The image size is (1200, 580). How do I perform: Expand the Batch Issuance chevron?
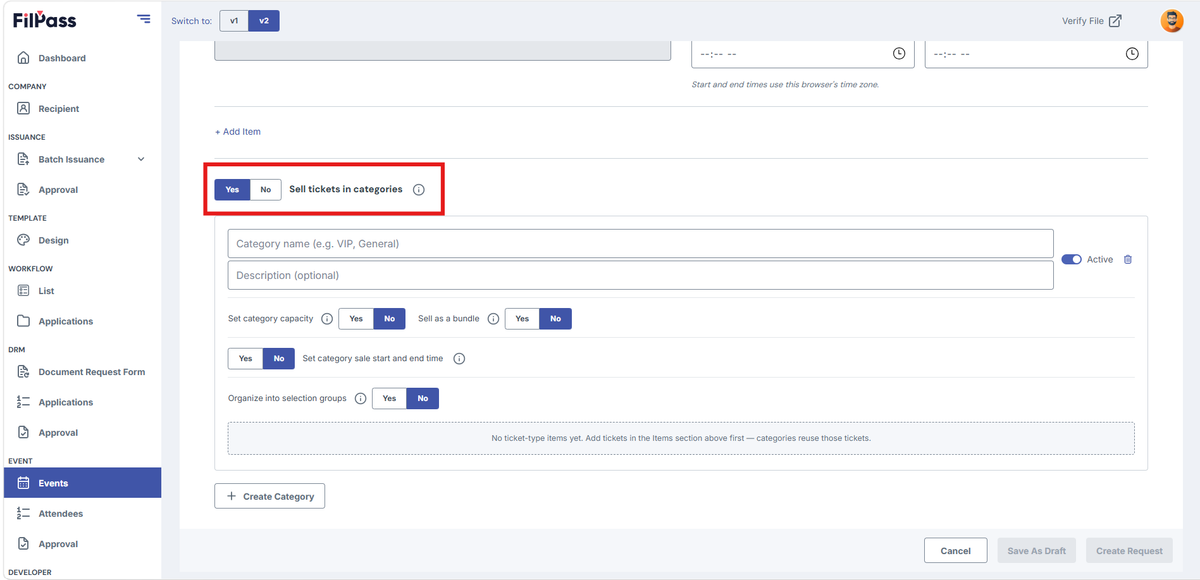140,159
